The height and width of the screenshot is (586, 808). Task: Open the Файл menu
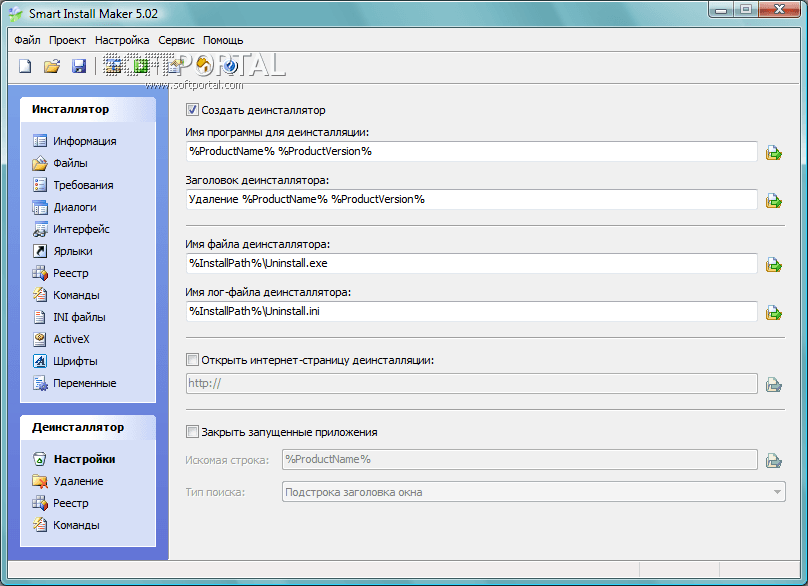coord(27,40)
